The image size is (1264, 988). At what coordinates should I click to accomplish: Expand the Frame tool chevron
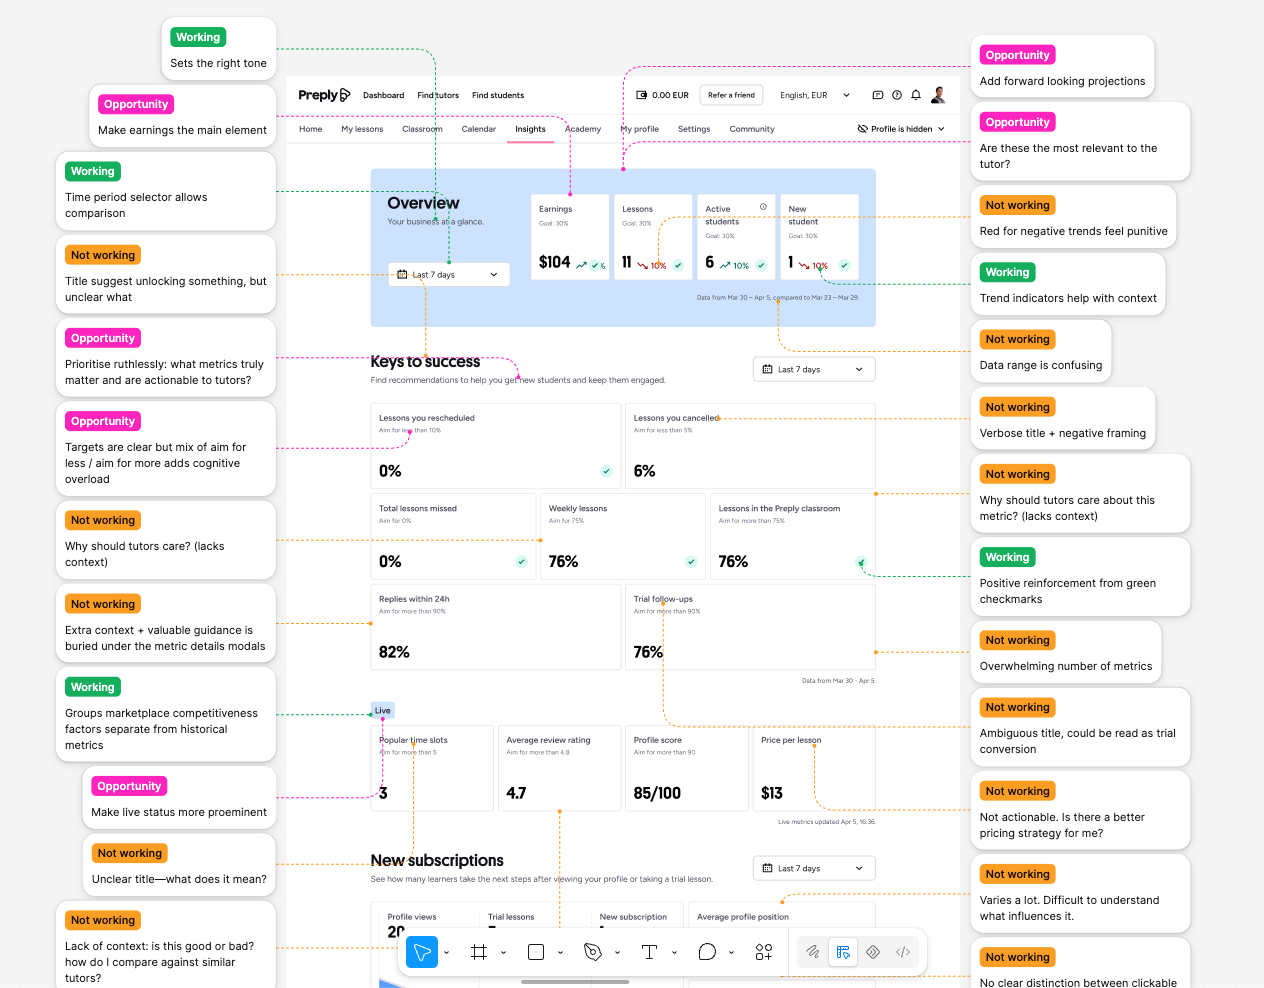pos(503,953)
